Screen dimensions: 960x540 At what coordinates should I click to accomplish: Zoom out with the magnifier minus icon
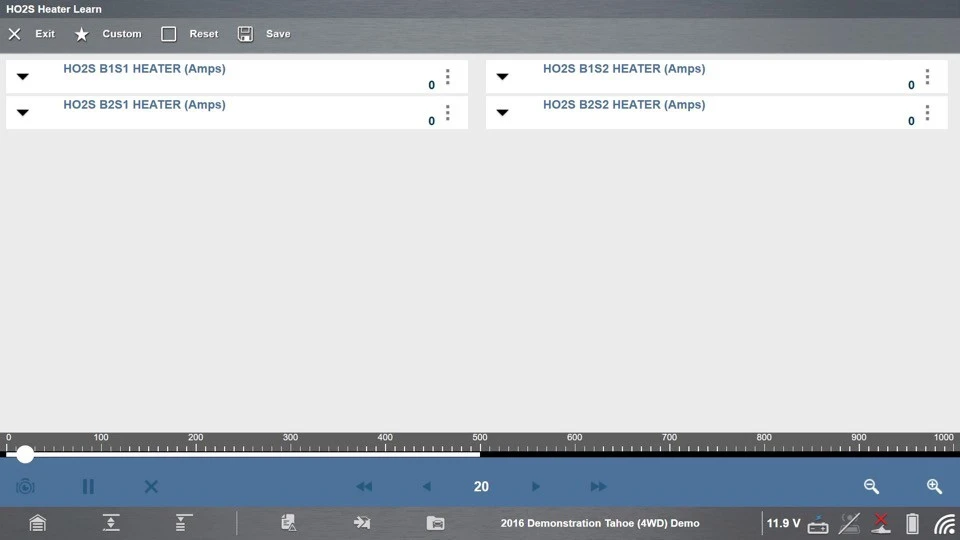[871, 487]
